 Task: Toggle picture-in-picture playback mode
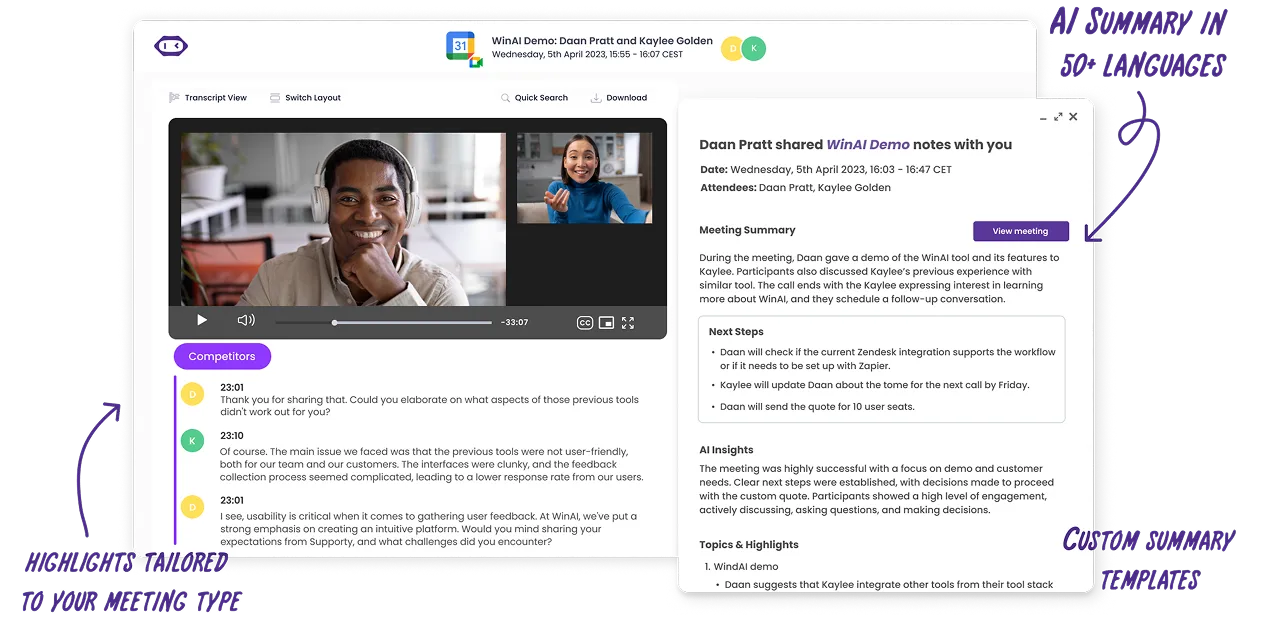click(607, 322)
